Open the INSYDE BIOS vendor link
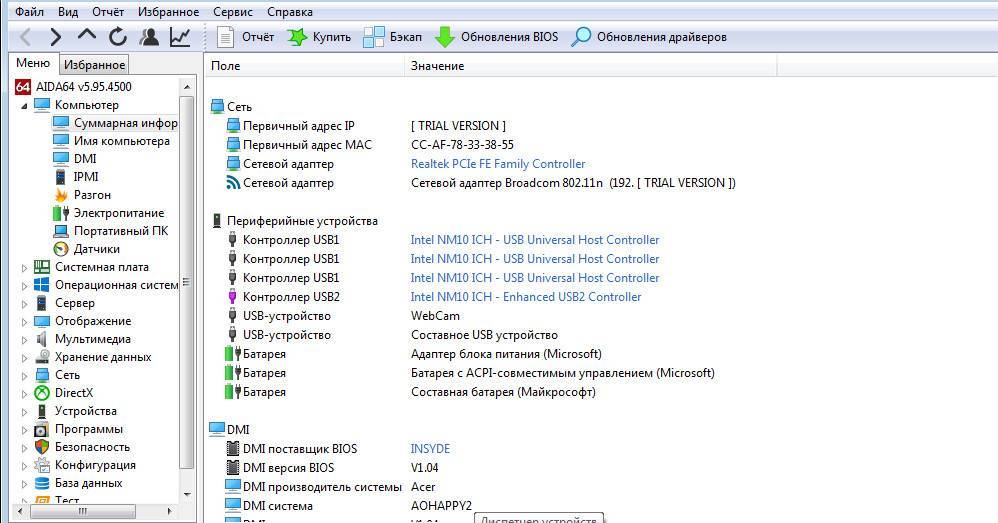The image size is (998, 523). [430, 449]
